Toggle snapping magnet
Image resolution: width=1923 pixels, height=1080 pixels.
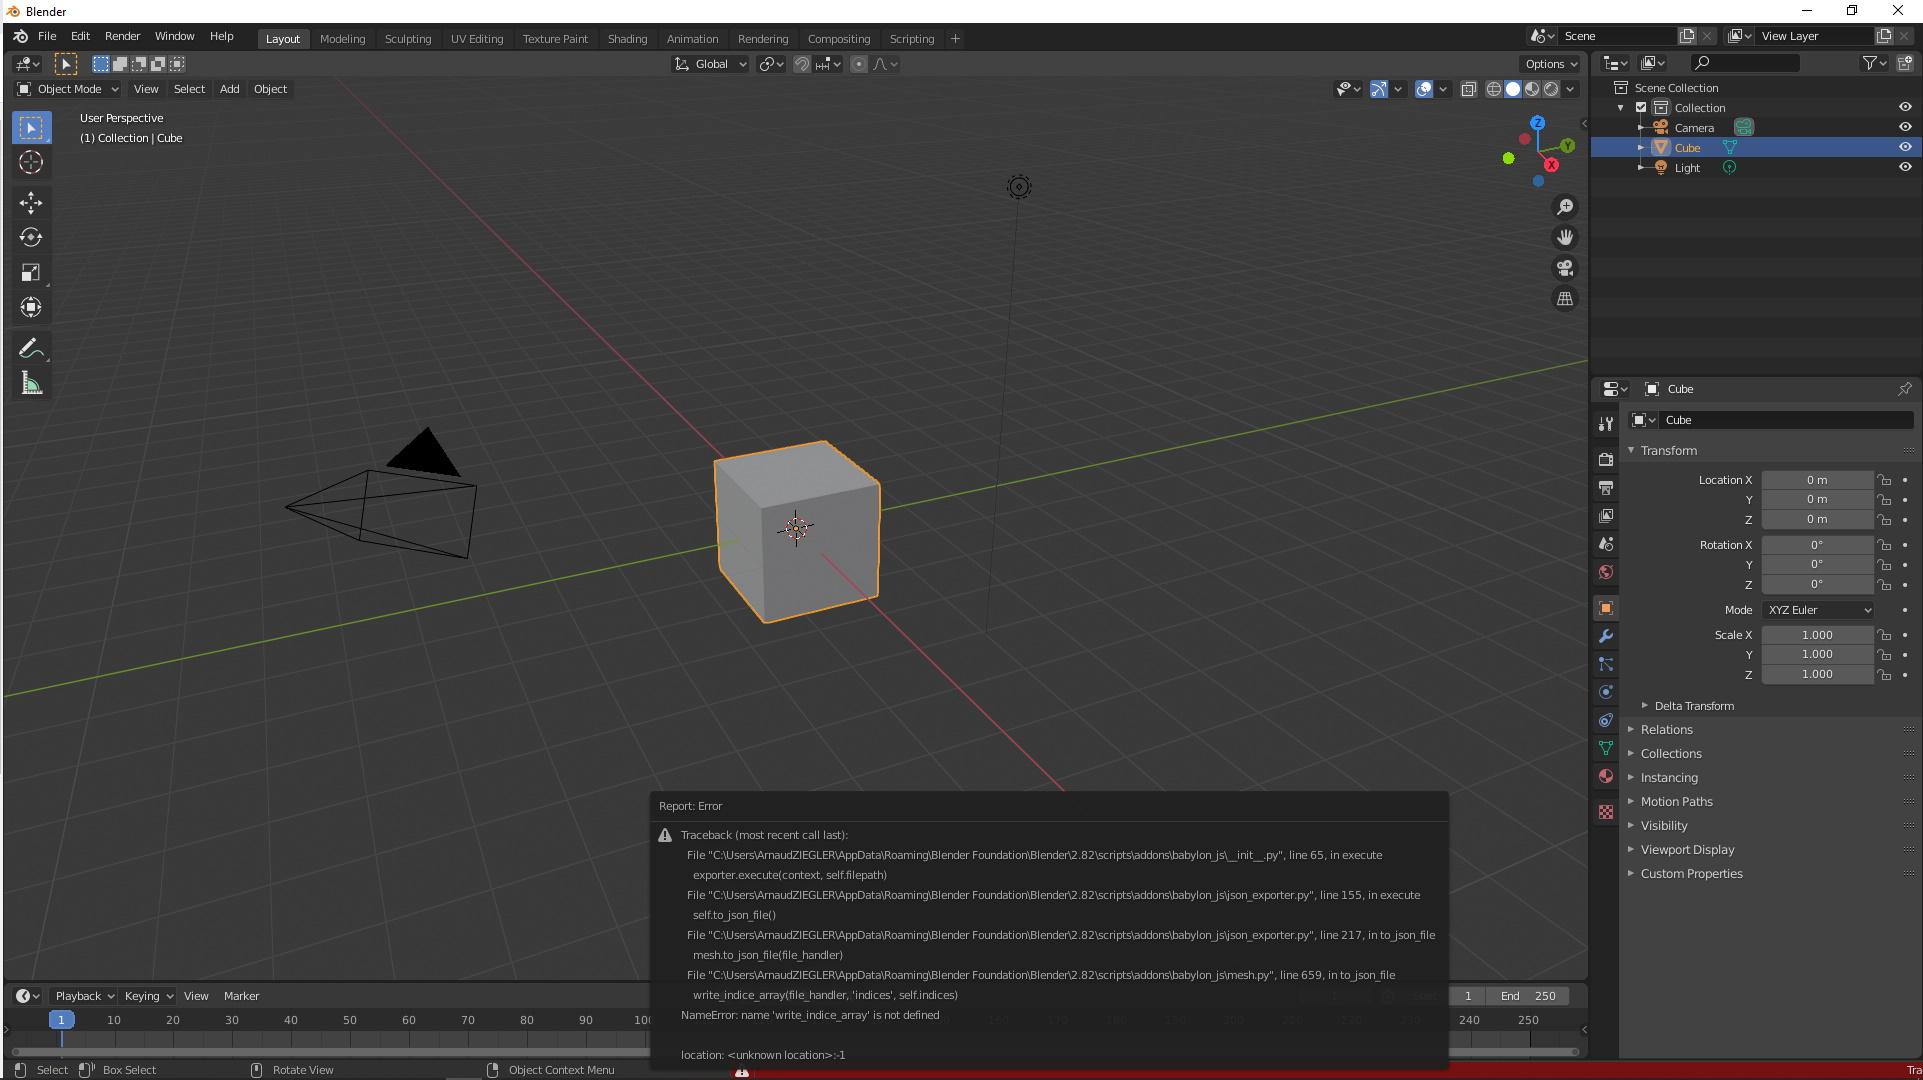pos(801,64)
